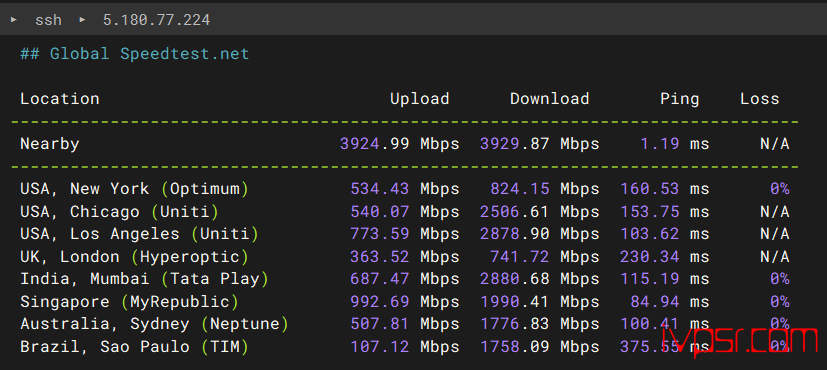Viewport: 827px width, 370px height.
Task: Click the arrow between ssh and IP address
Action: (x=82, y=20)
